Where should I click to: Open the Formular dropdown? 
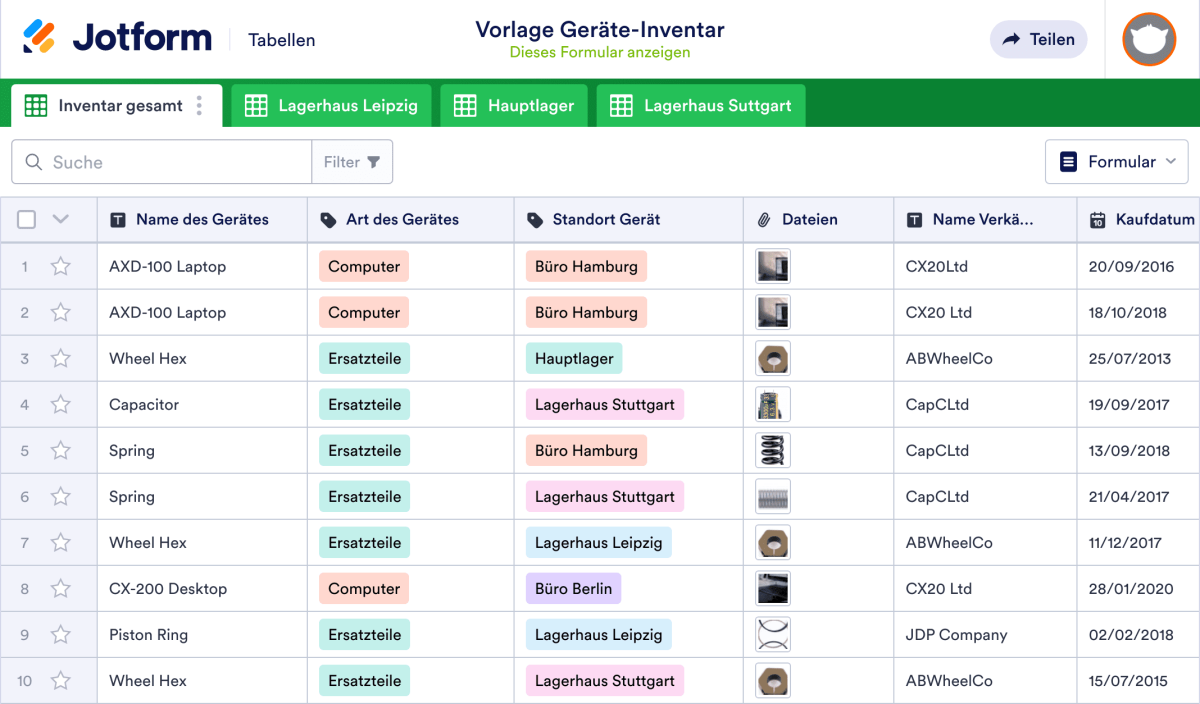click(1116, 161)
